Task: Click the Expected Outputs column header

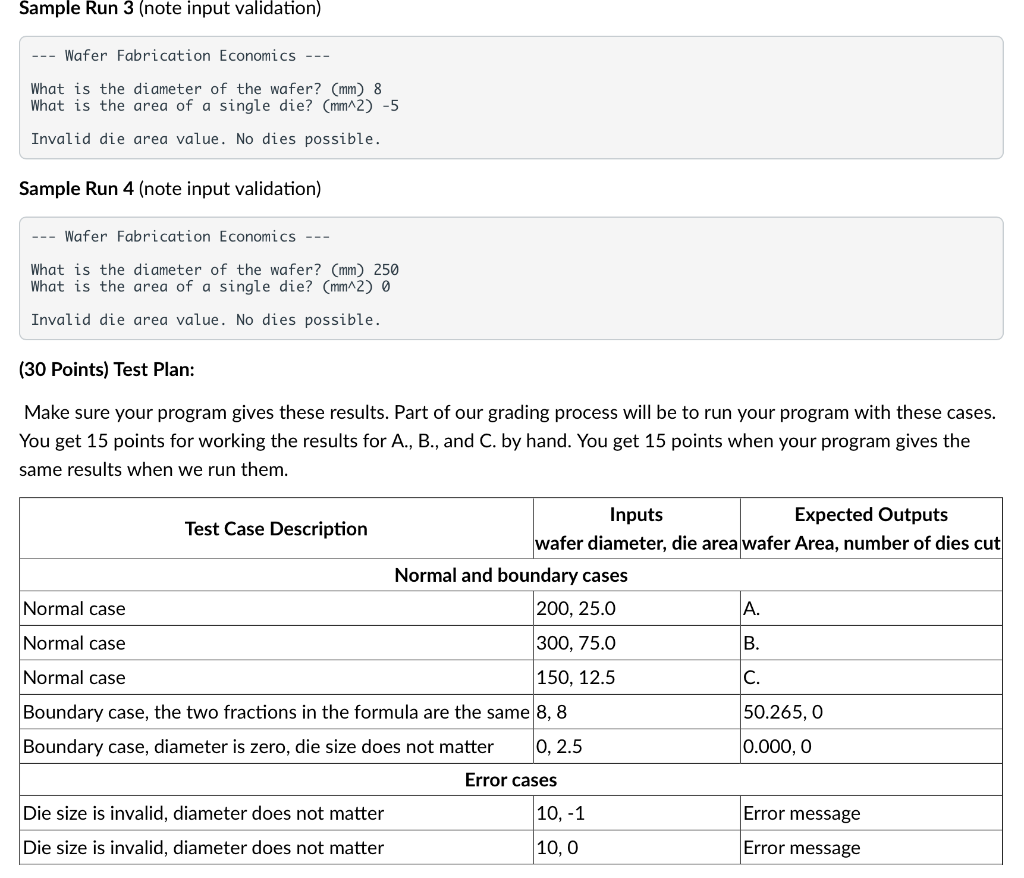Action: [870, 514]
